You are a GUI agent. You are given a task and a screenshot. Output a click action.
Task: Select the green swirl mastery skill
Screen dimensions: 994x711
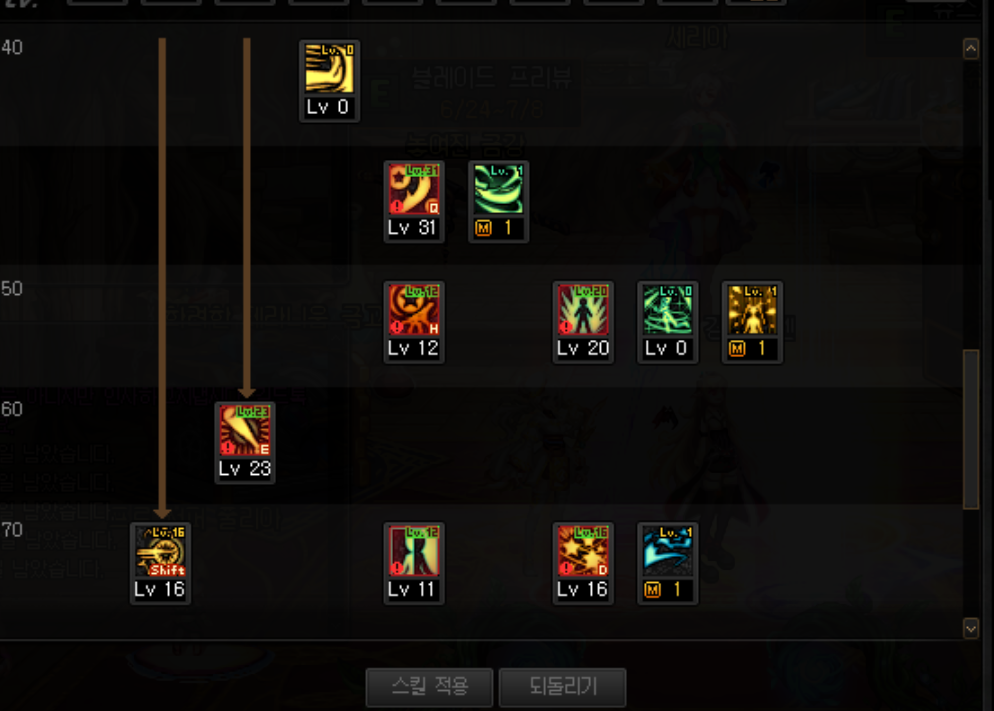point(498,189)
